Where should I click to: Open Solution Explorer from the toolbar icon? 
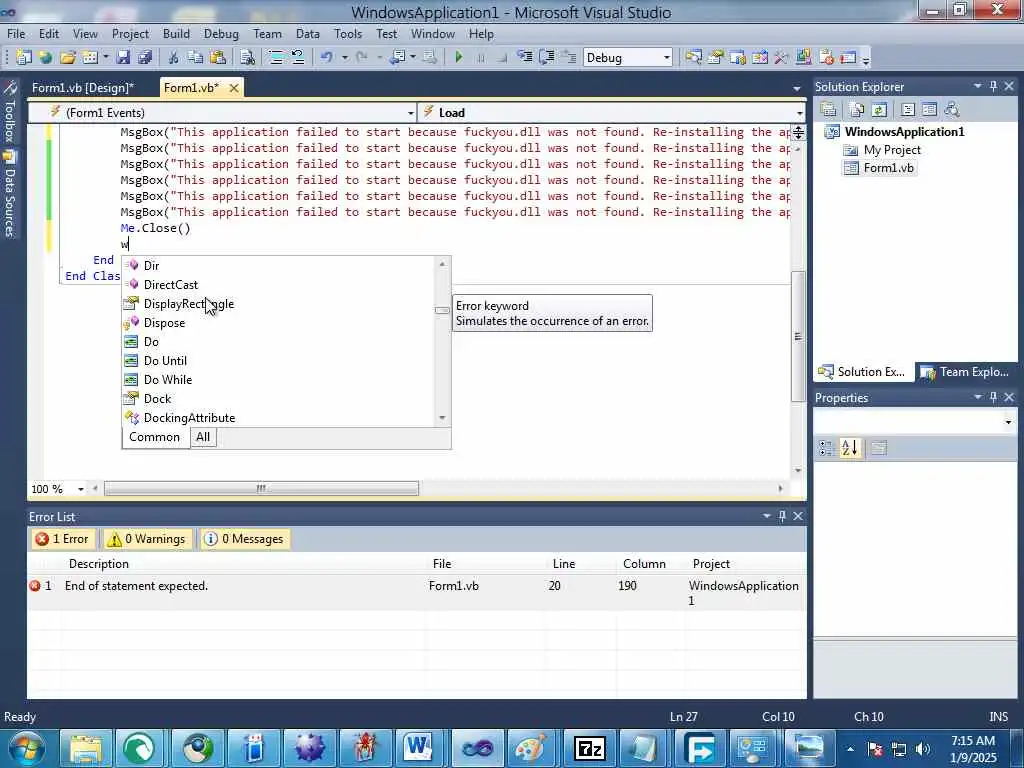point(694,57)
